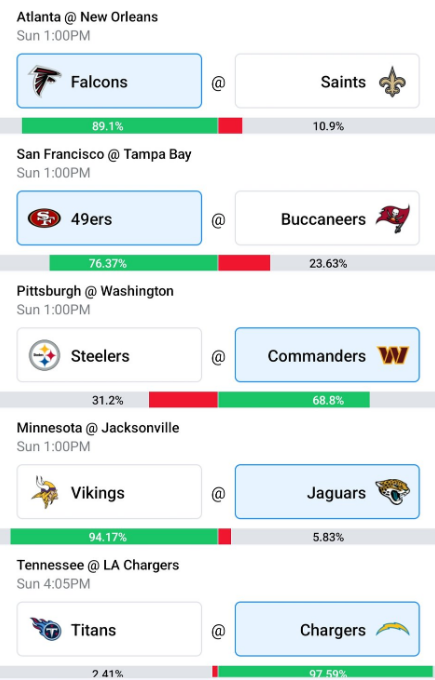
Task: Click the Steelers team logo
Action: coord(44,355)
